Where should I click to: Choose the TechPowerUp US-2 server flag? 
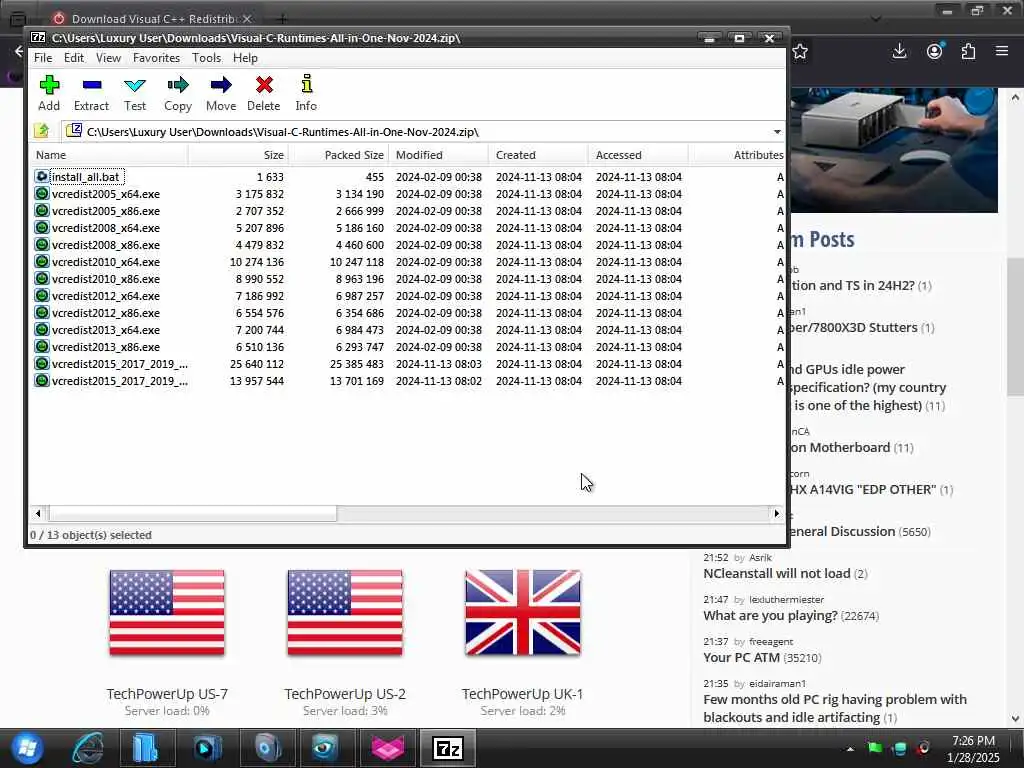coord(345,613)
